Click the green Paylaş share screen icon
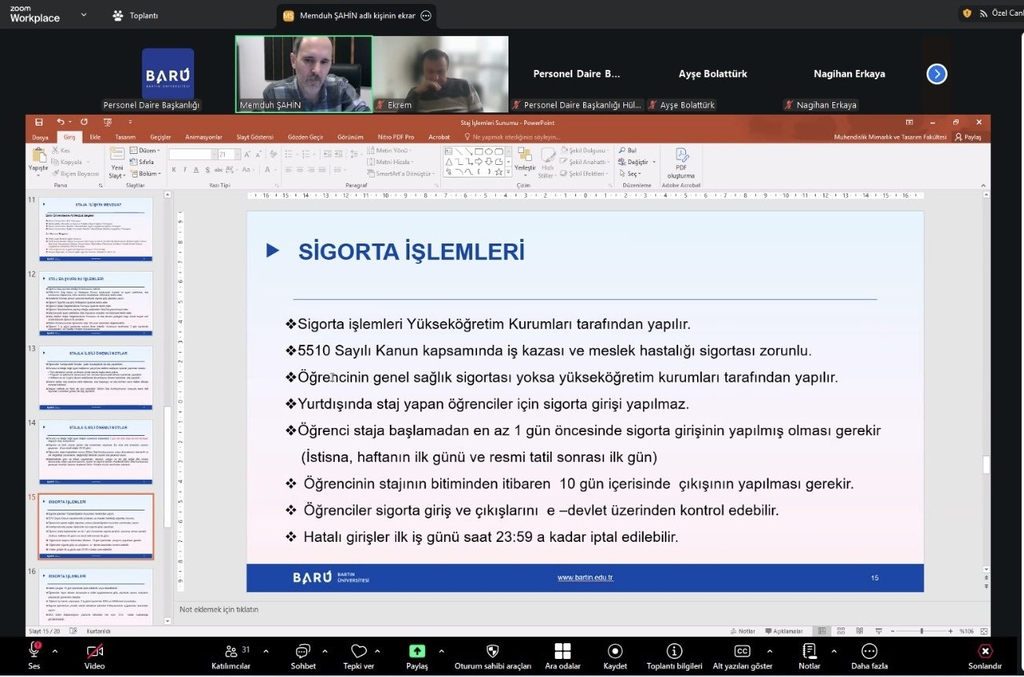The image size is (1024, 677). pos(417,651)
